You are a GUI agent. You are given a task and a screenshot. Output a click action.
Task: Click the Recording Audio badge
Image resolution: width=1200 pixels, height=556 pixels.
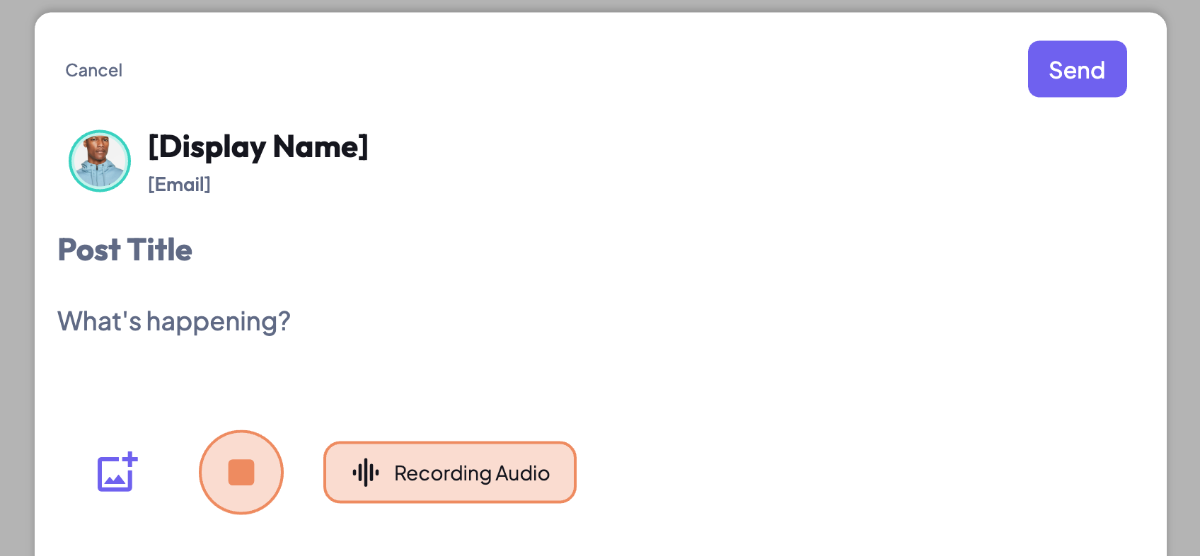pyautogui.click(x=450, y=473)
